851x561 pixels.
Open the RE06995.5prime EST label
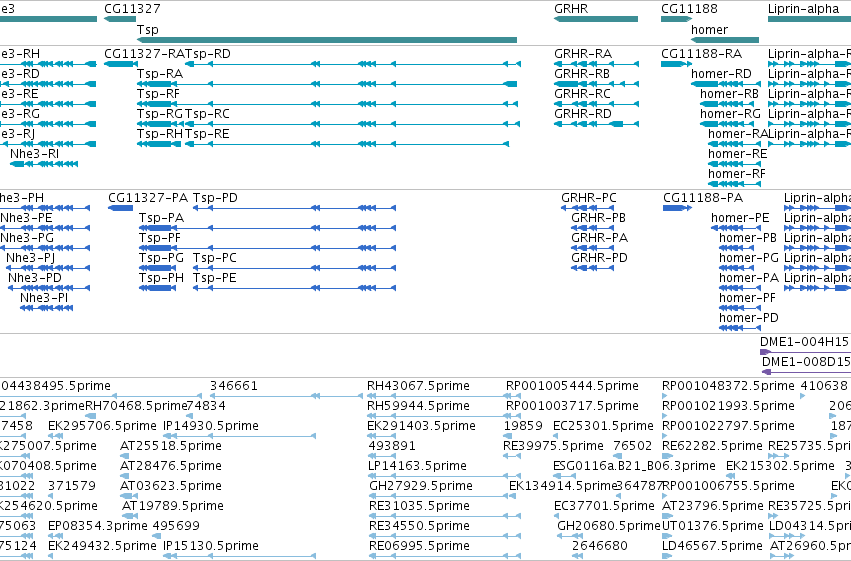click(x=420, y=546)
